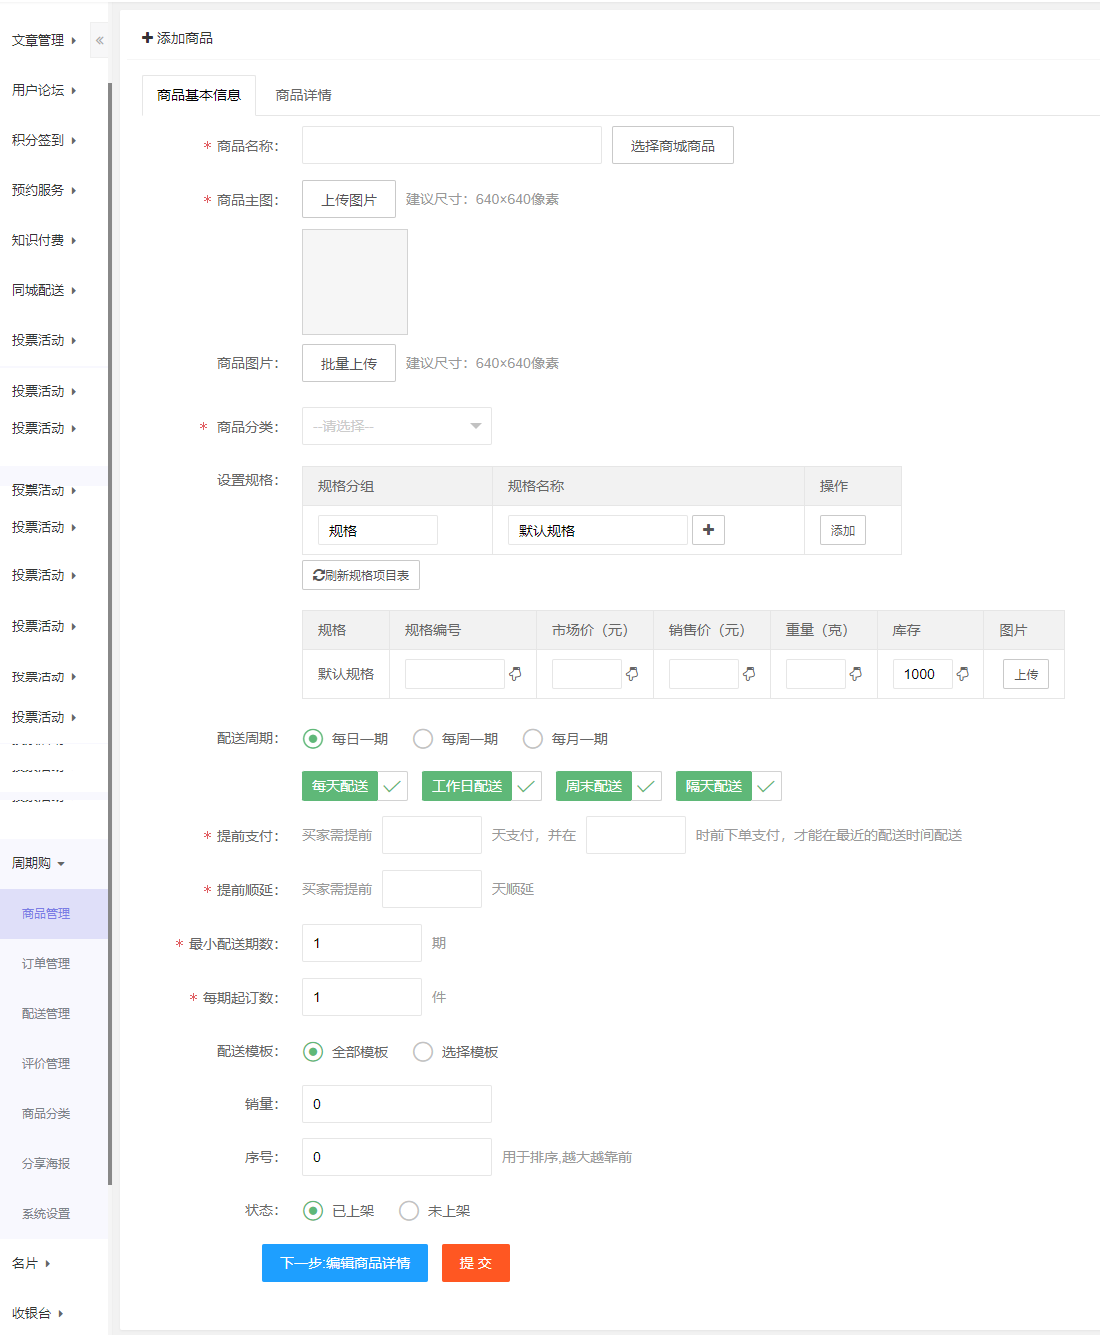1100x1335 pixels.
Task: Click 刷新规格项目表 refresh button
Action: pyautogui.click(x=361, y=575)
